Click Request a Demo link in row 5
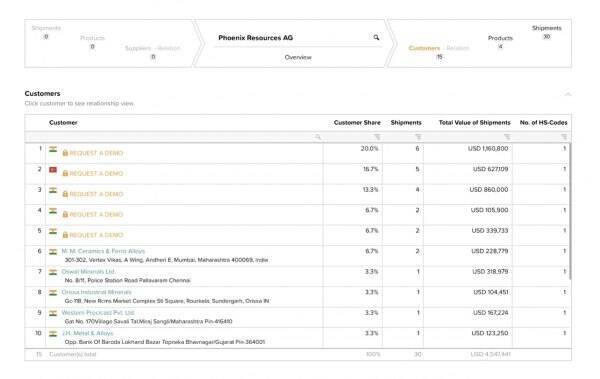 tap(96, 235)
